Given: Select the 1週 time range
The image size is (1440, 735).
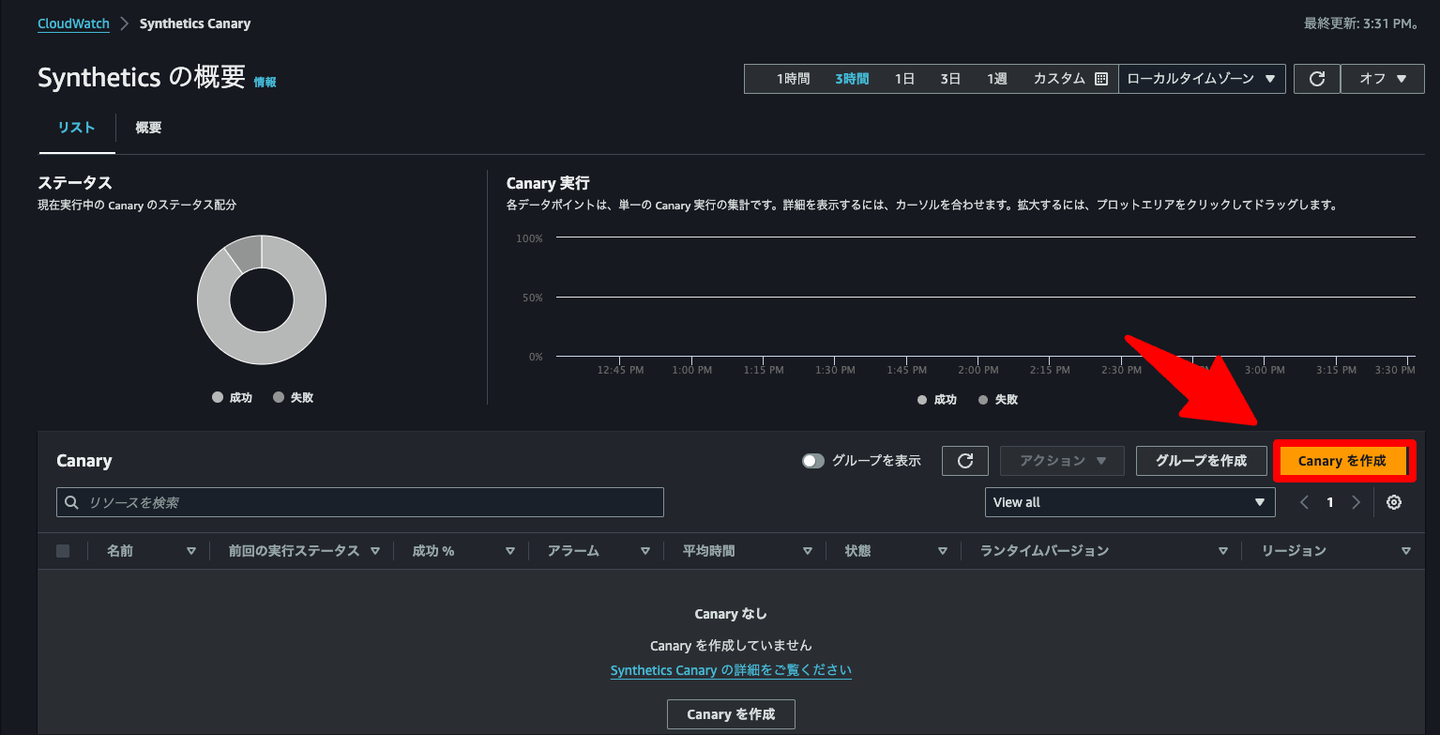Looking at the screenshot, I should (x=997, y=79).
